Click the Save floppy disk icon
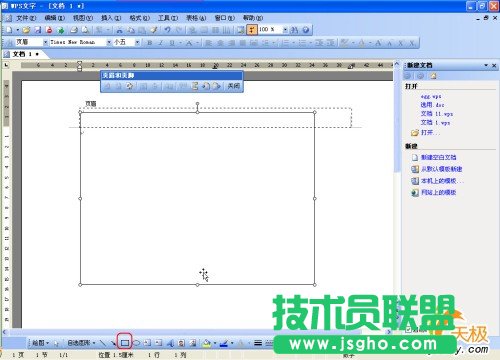The height and width of the screenshot is (360, 500). tap(38, 30)
